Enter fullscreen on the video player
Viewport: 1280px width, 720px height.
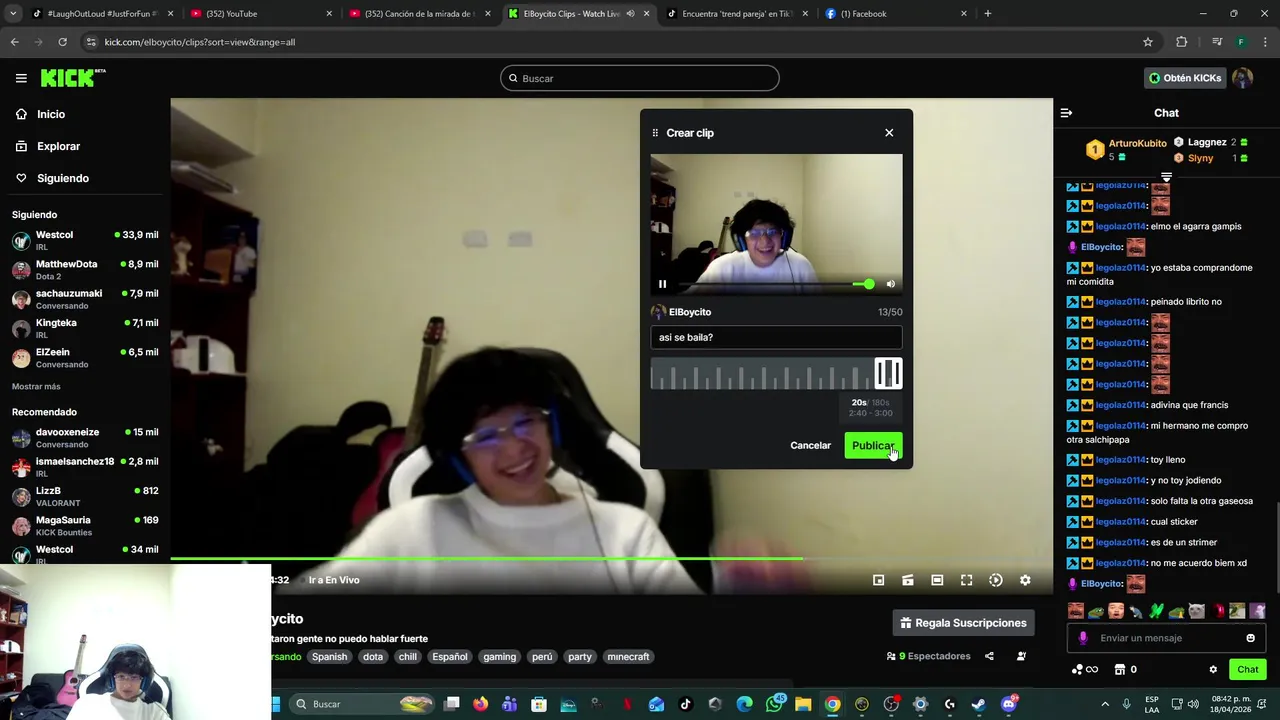point(966,580)
